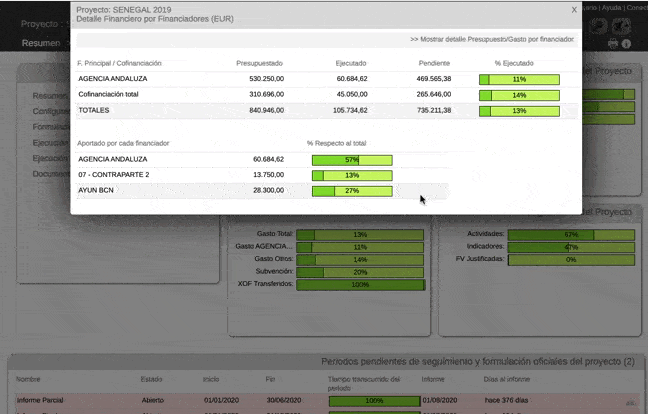This screenshot has width=648, height=414.
Task: Click Cofinanciación total 14% progress bar
Action: click(519, 95)
